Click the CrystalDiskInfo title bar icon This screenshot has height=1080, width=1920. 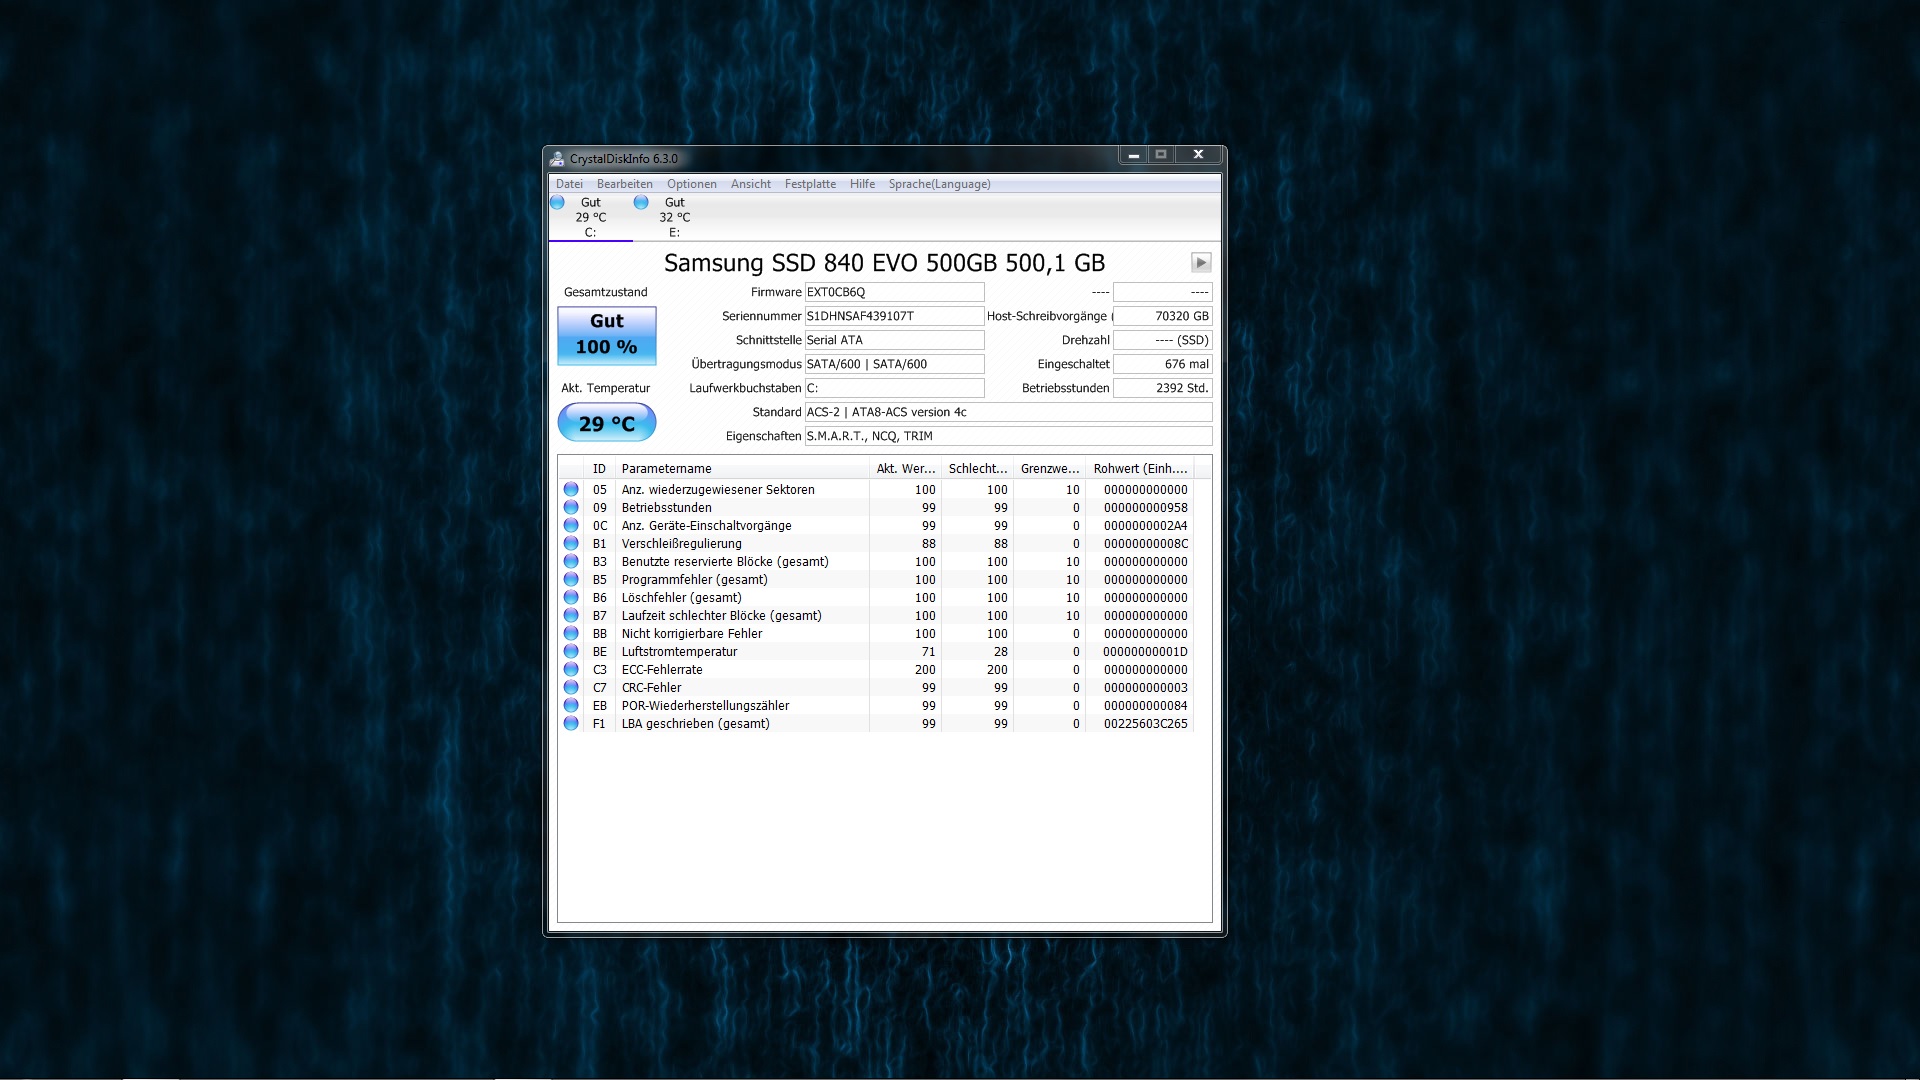click(557, 158)
